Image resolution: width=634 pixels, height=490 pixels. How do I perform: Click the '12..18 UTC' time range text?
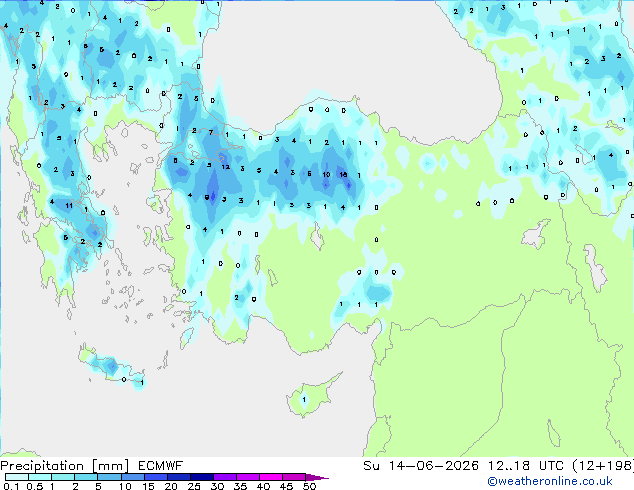(526, 466)
